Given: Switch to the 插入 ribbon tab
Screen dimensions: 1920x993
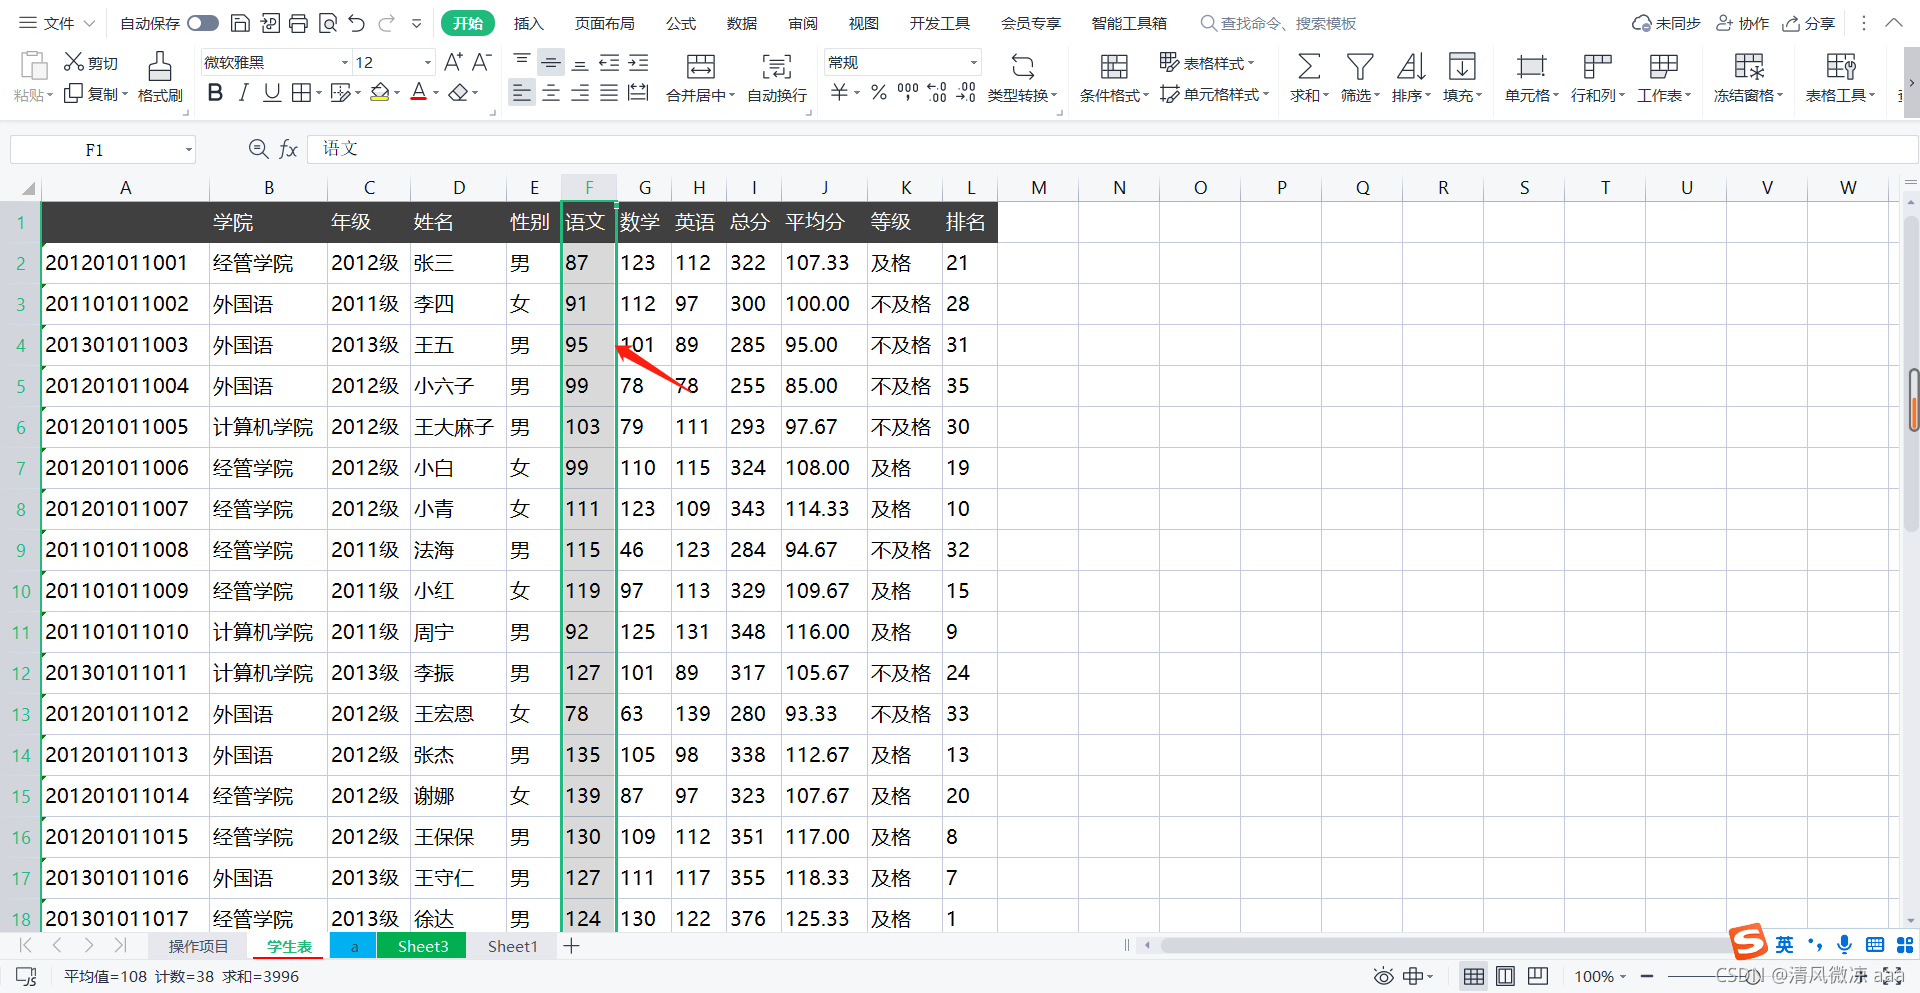Looking at the screenshot, I should pos(528,23).
